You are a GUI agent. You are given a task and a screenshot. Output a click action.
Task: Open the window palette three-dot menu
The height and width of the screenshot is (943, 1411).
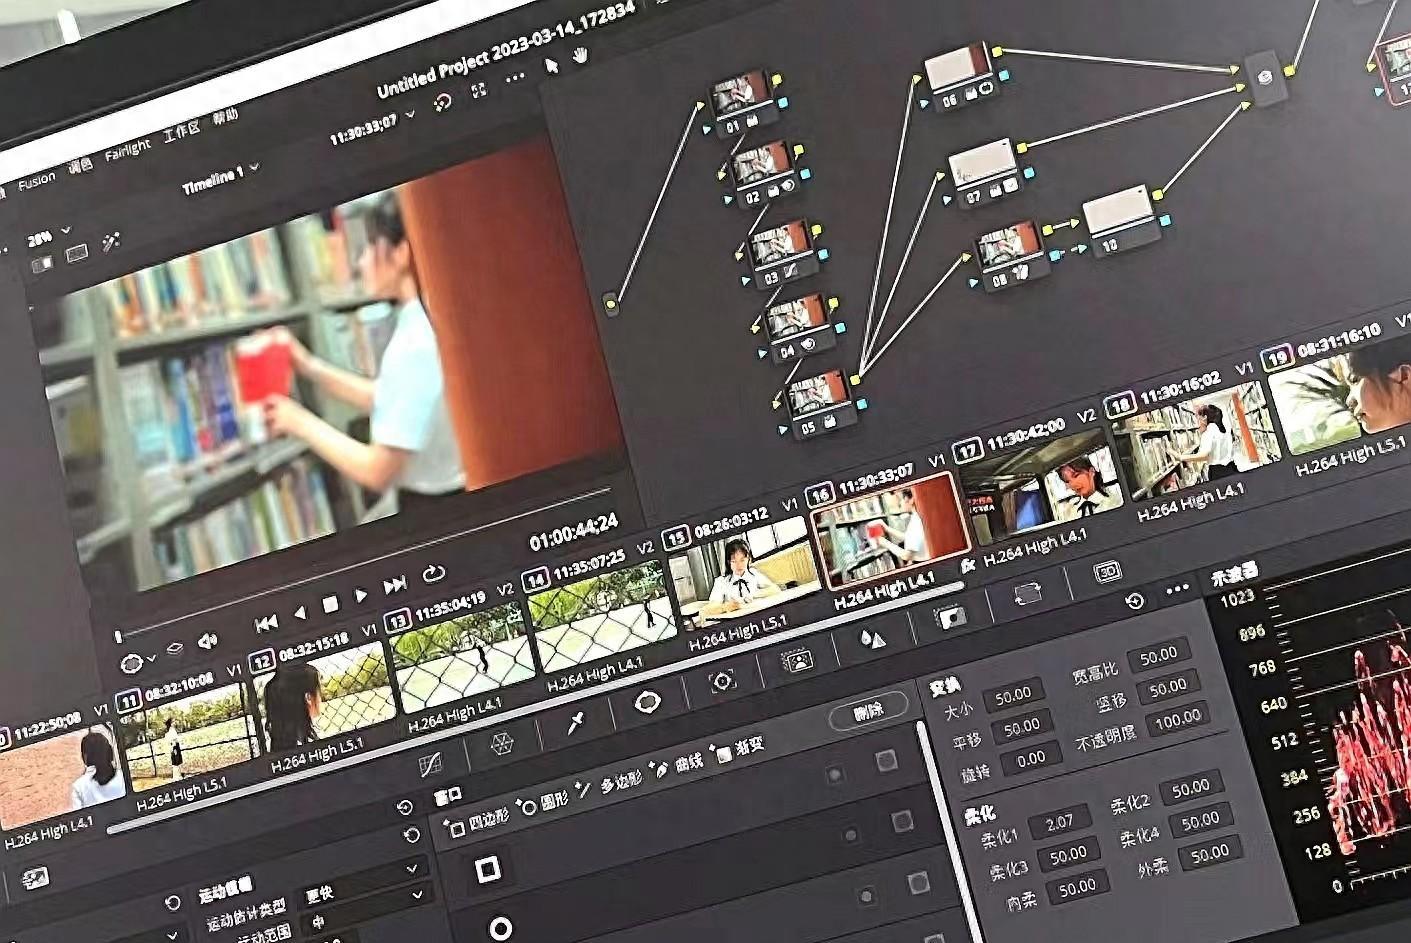[1177, 589]
